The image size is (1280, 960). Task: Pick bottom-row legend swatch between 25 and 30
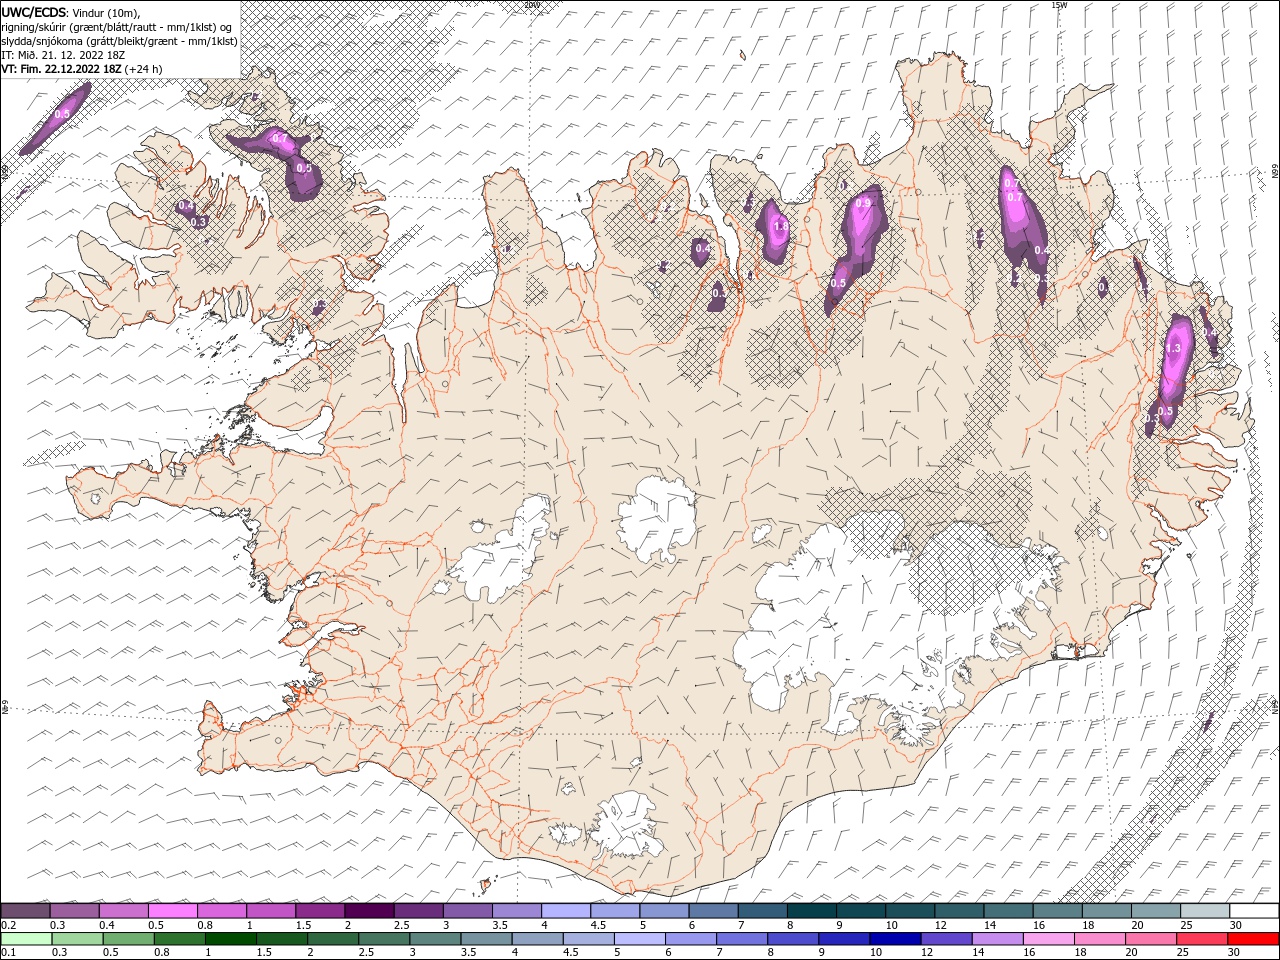tap(1201, 939)
